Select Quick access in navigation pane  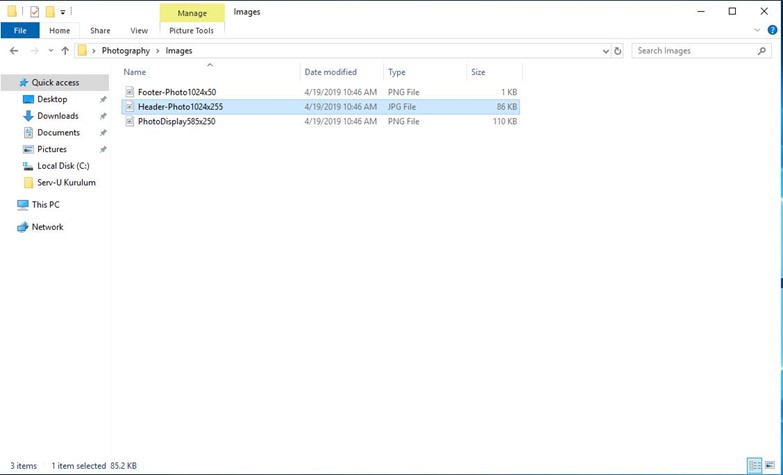[55, 82]
